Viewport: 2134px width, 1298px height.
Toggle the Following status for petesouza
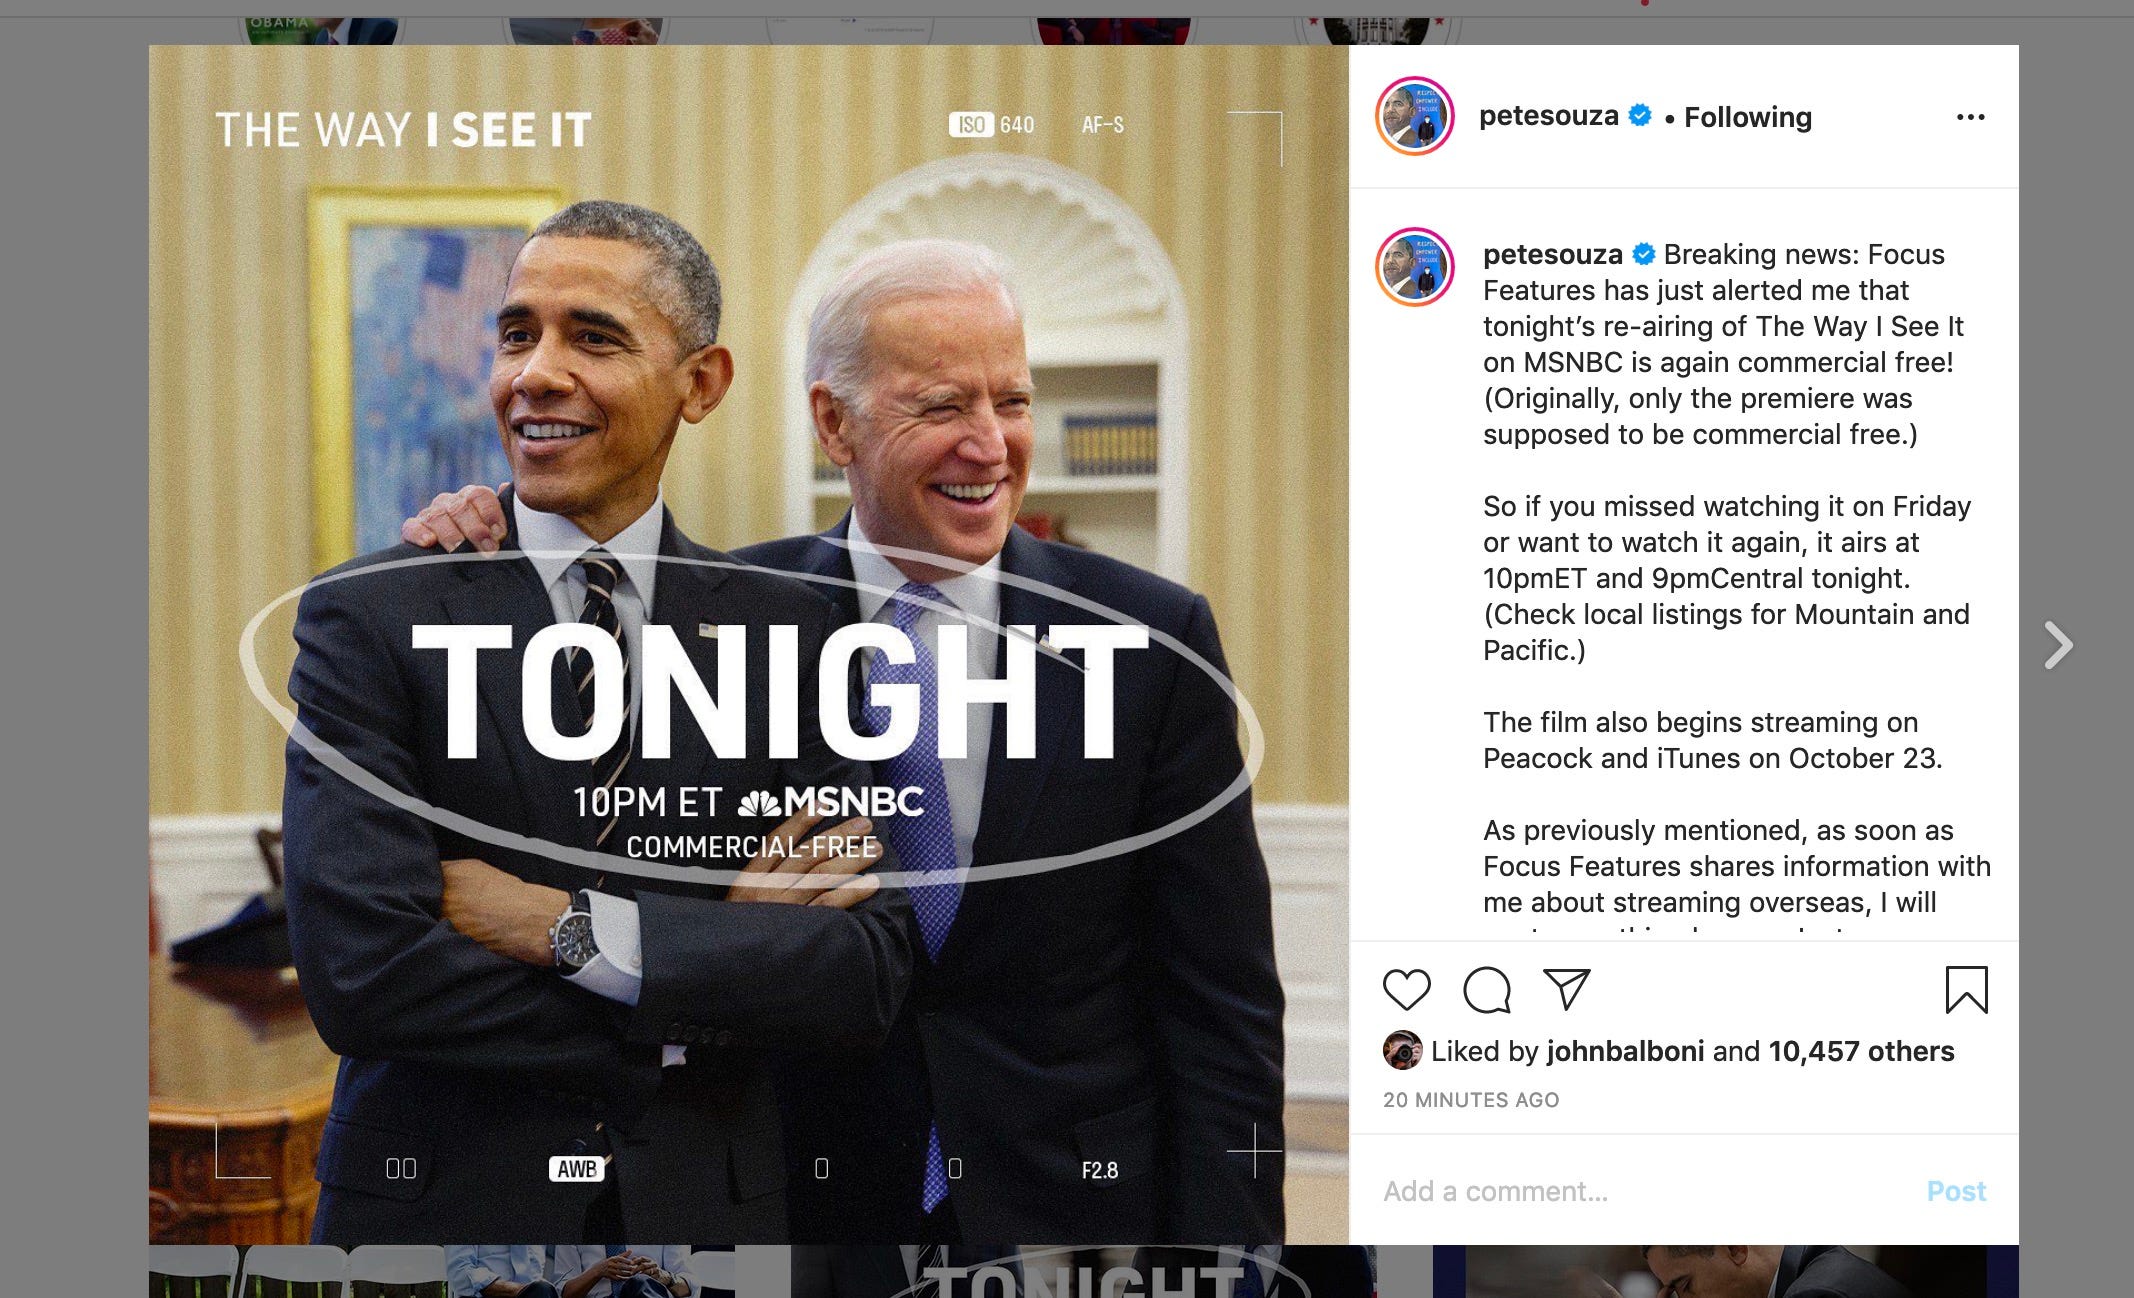1747,117
